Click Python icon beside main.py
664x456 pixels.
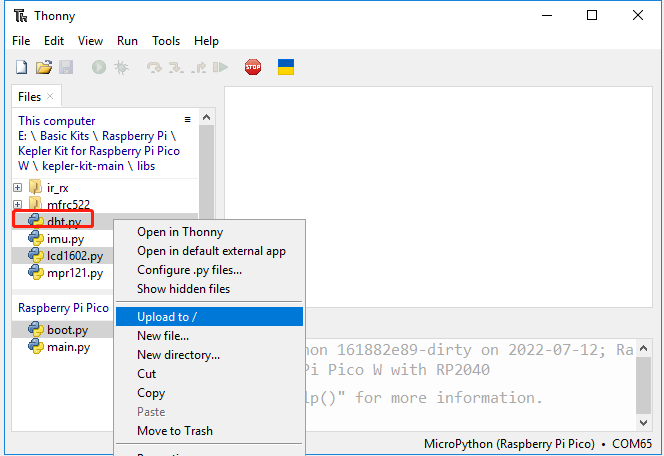36,346
